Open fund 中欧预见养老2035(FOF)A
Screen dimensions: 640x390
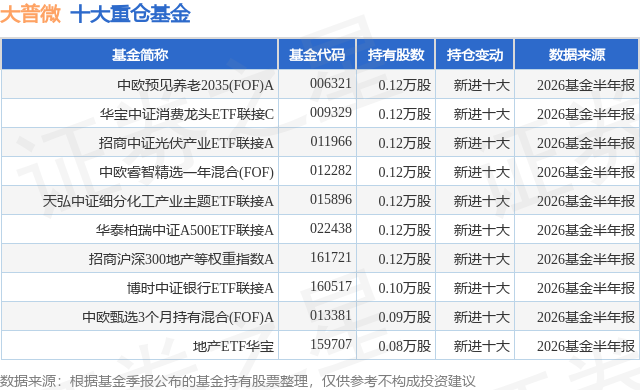(x=195, y=85)
